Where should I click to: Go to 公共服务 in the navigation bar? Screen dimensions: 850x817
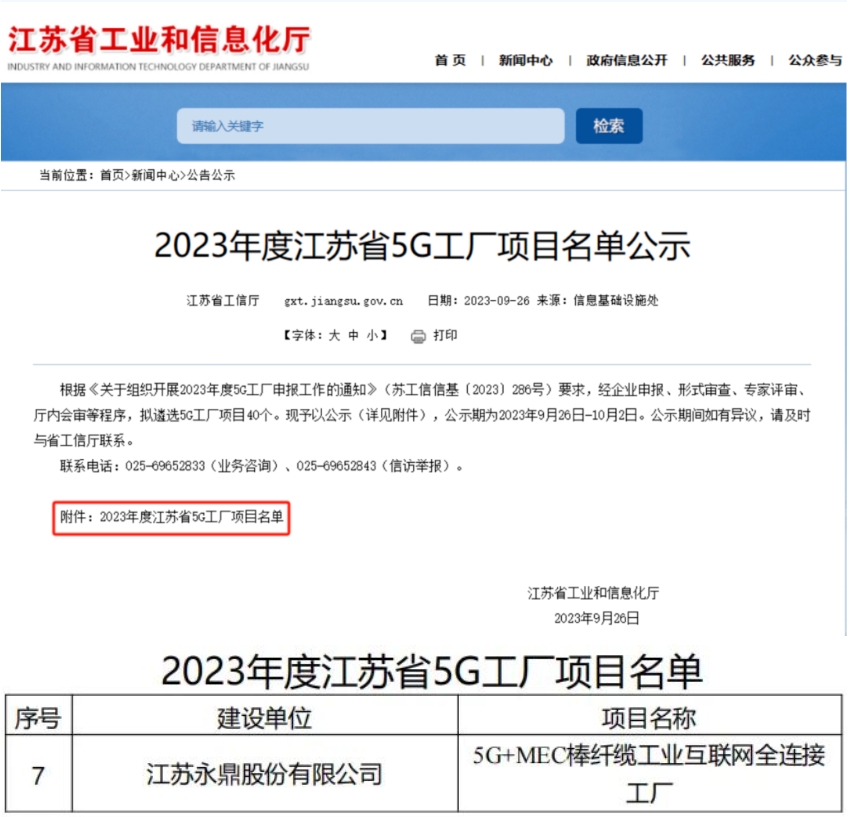728,60
